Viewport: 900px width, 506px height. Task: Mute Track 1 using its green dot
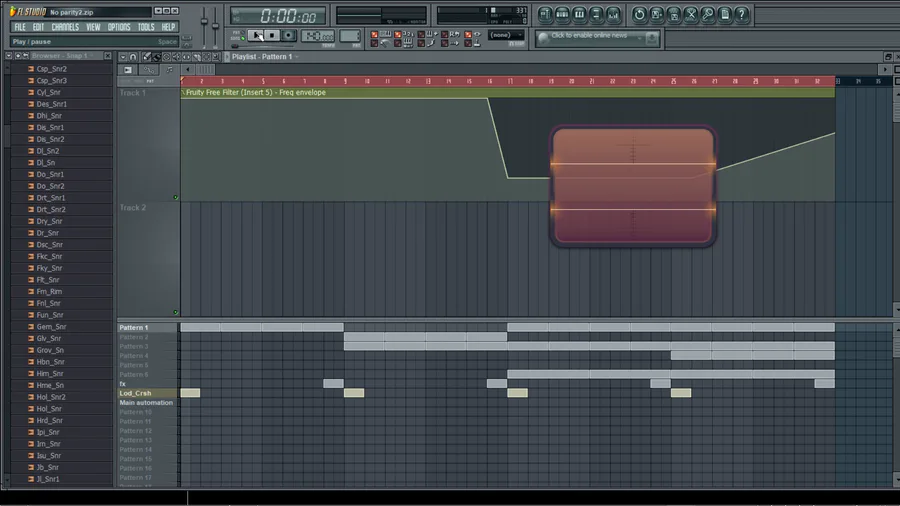point(176,197)
